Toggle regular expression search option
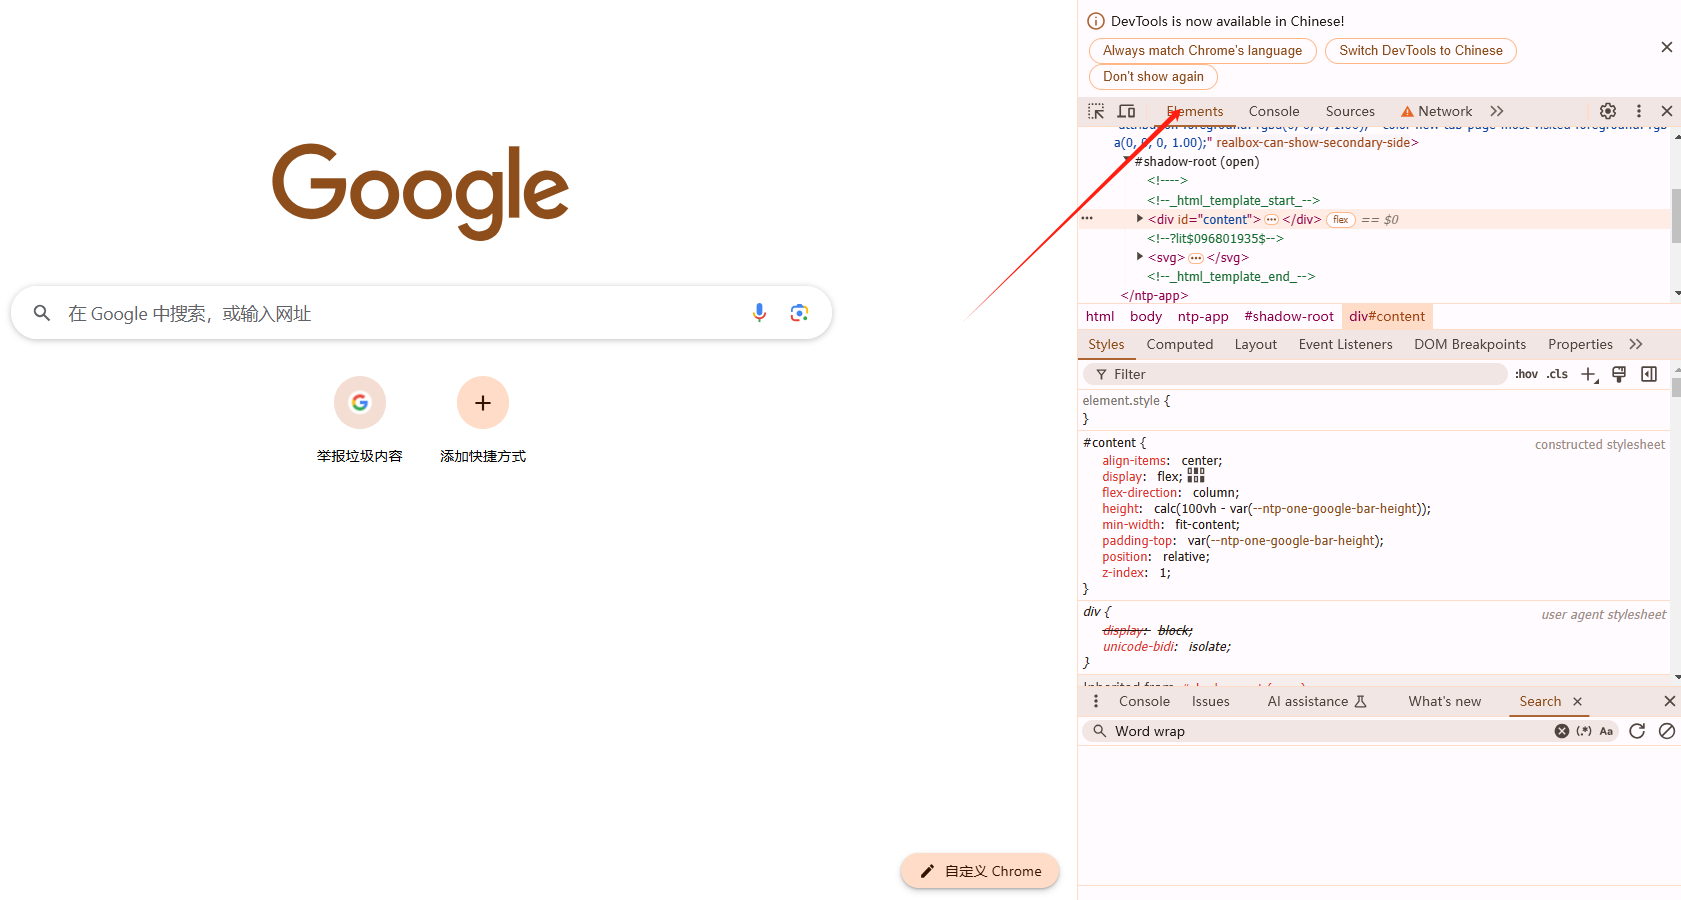The width and height of the screenshot is (1681, 900). [x=1584, y=731]
